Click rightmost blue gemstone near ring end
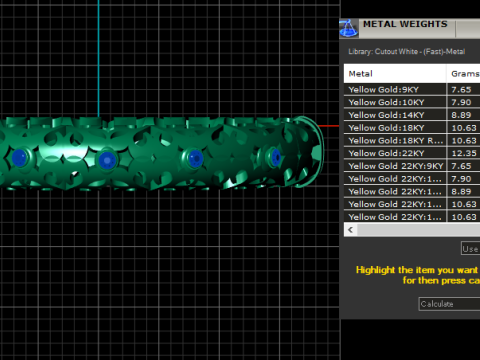 (276, 157)
